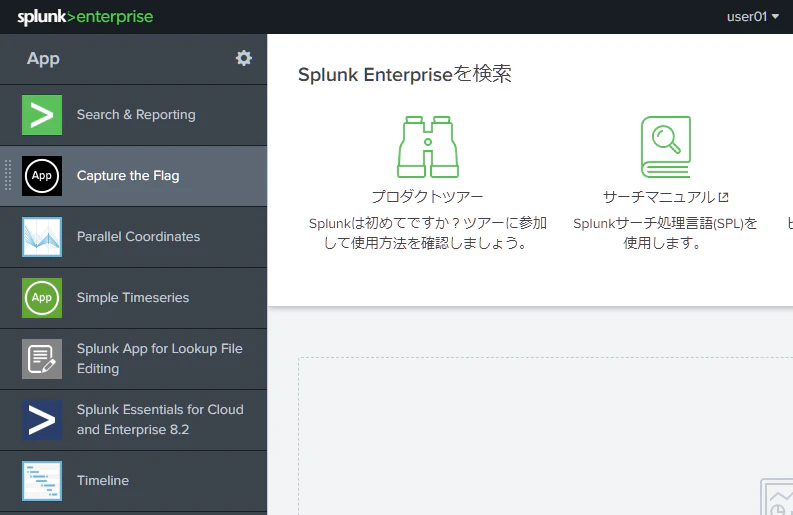Grab the drag handle beside Capture the Flag
The image size is (793, 515).
tap(8, 176)
